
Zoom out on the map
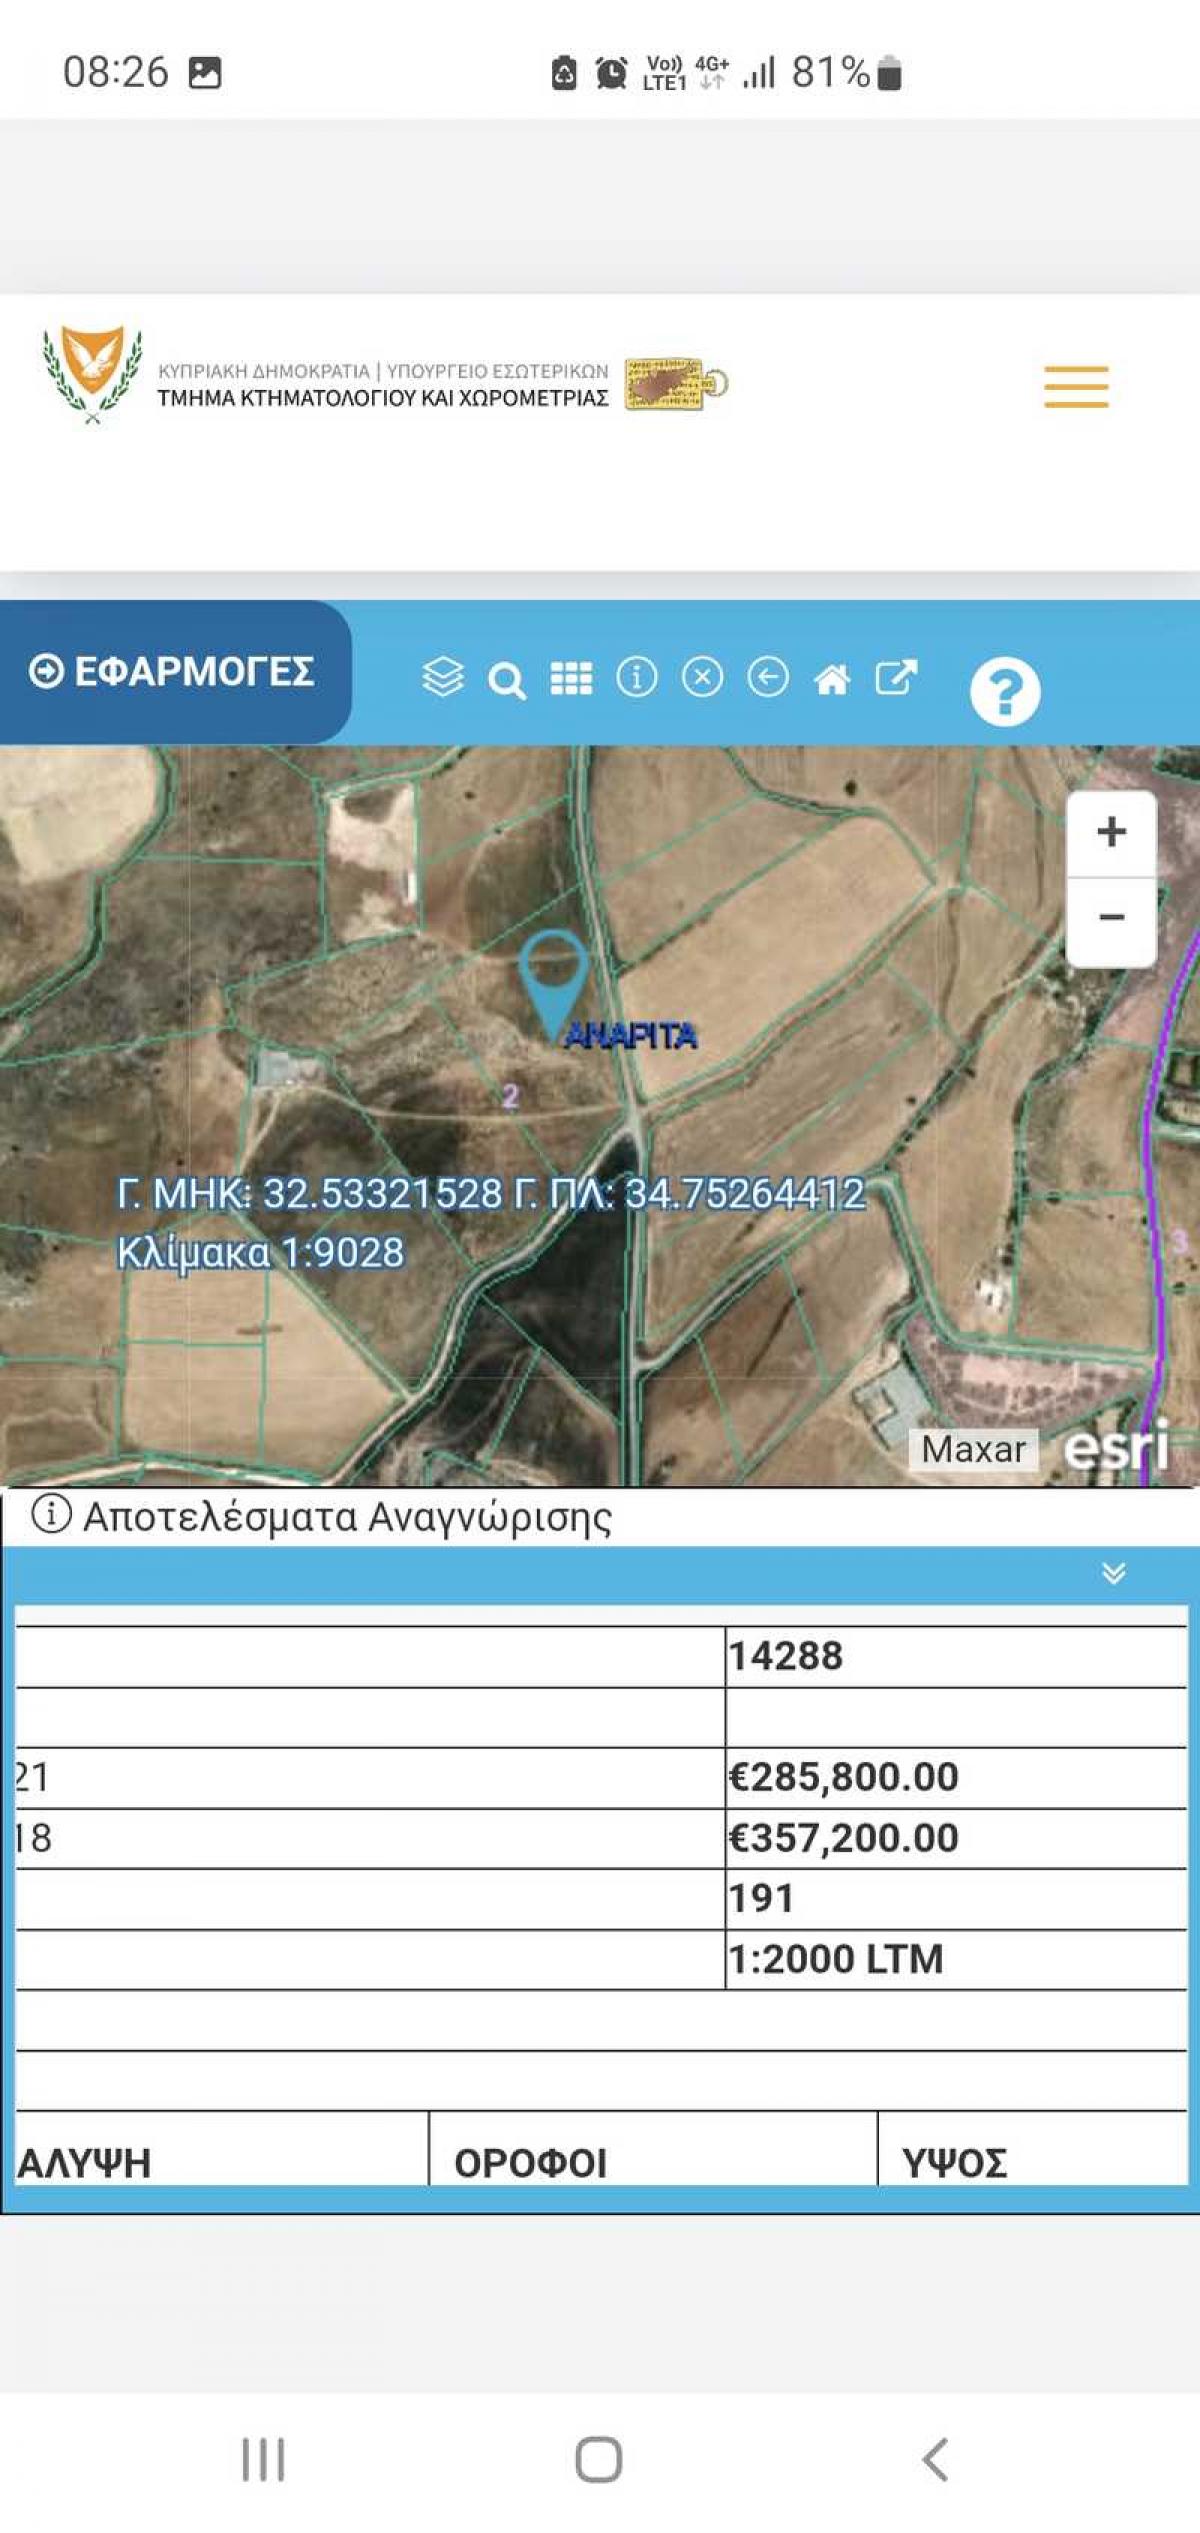(x=1111, y=918)
